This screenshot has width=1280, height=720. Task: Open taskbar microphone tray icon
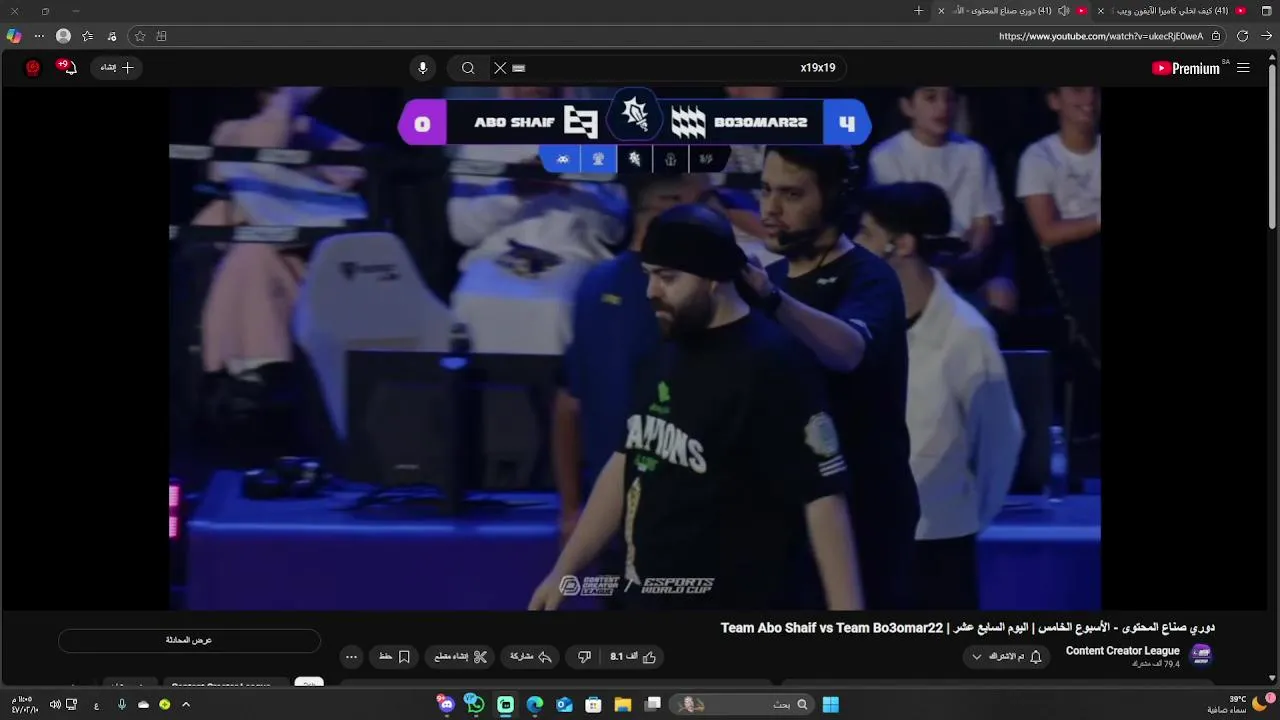click(x=122, y=705)
